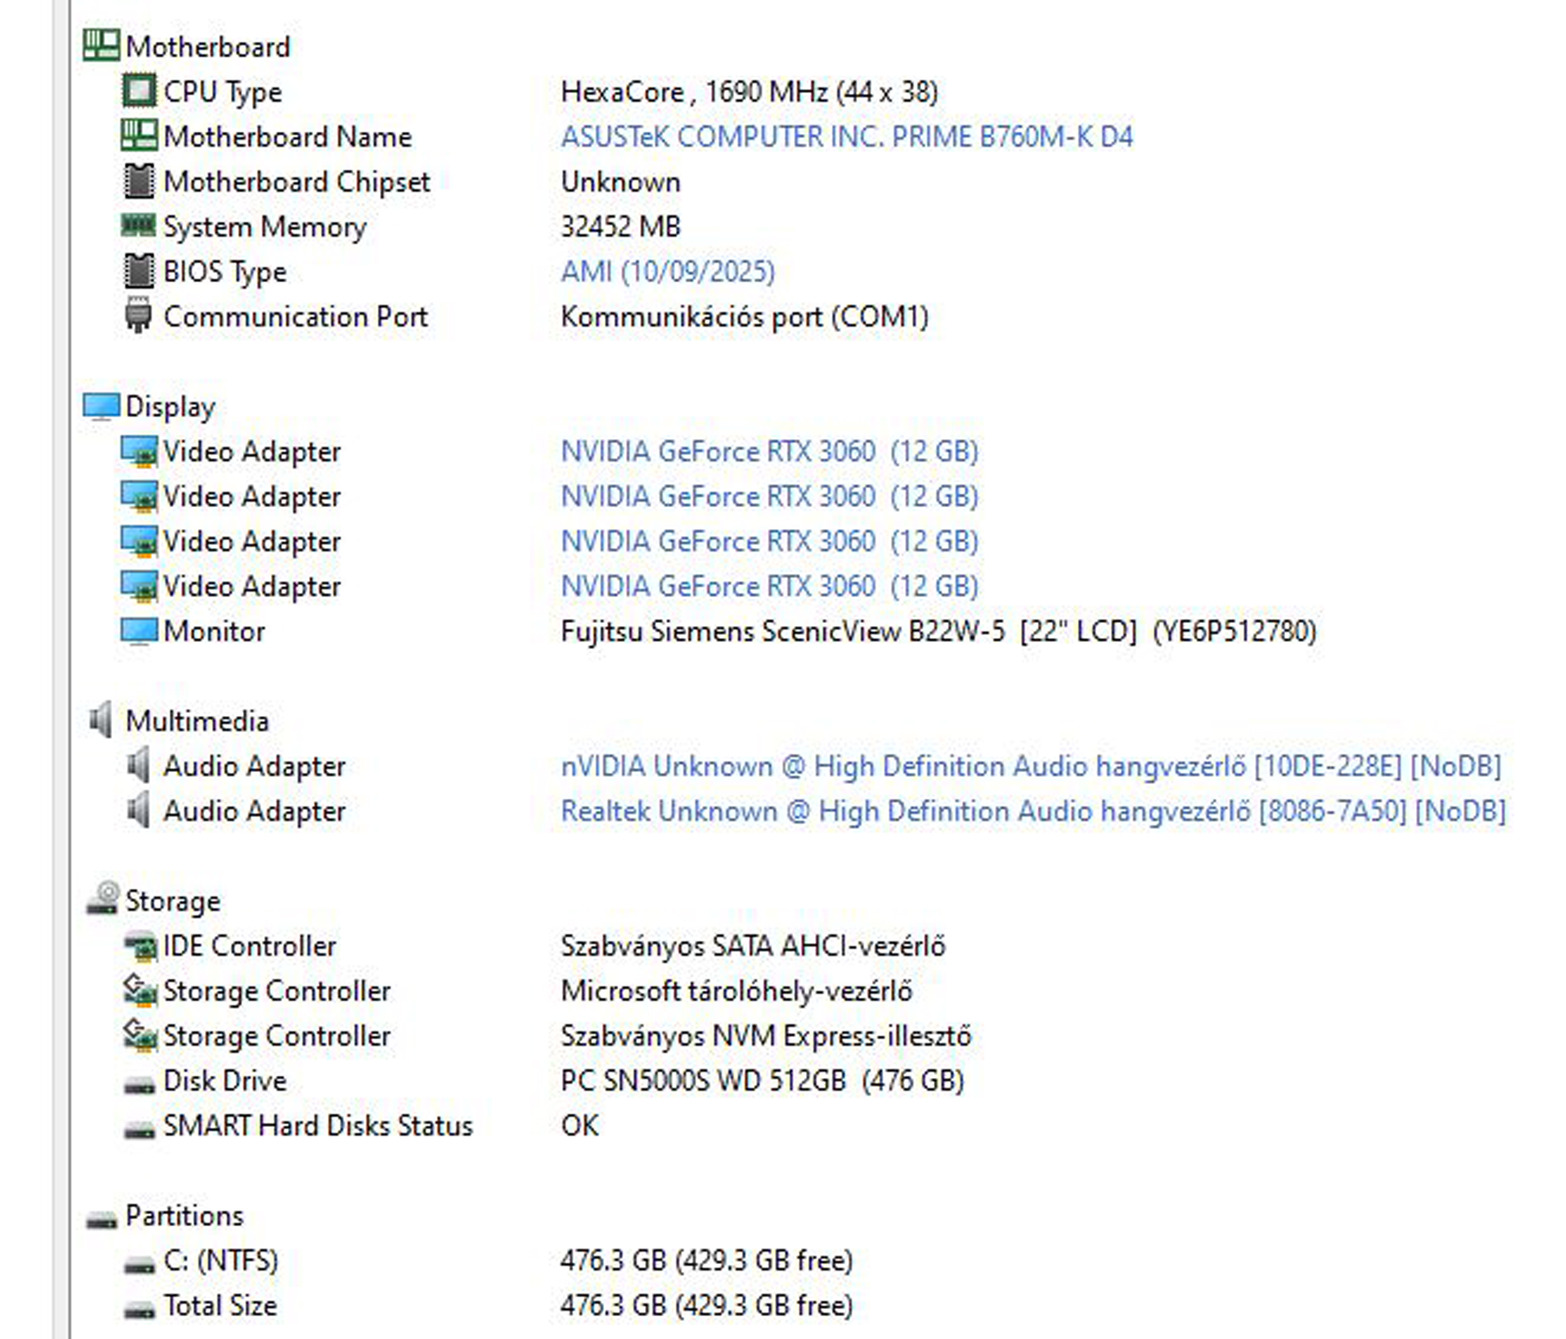Click the SMART Hard Disks Status icon
1566x1339 pixels.
coord(139,1130)
